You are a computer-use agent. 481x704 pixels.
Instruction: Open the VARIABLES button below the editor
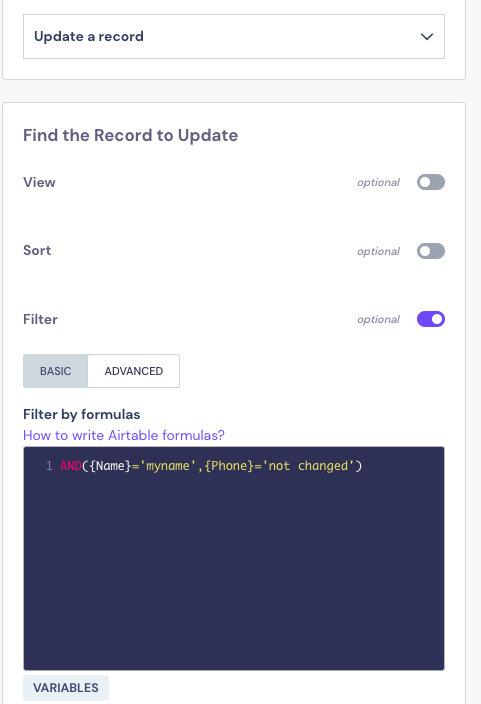66,687
